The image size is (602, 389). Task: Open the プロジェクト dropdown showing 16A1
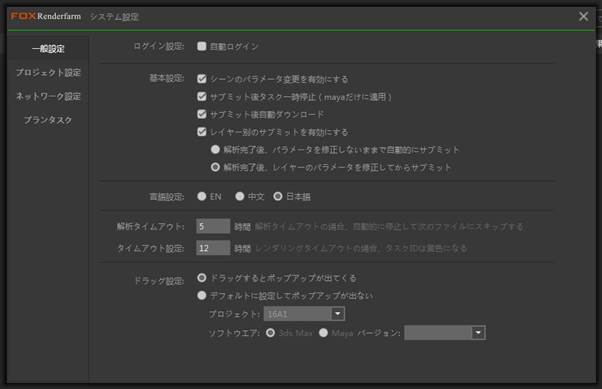tap(304, 314)
